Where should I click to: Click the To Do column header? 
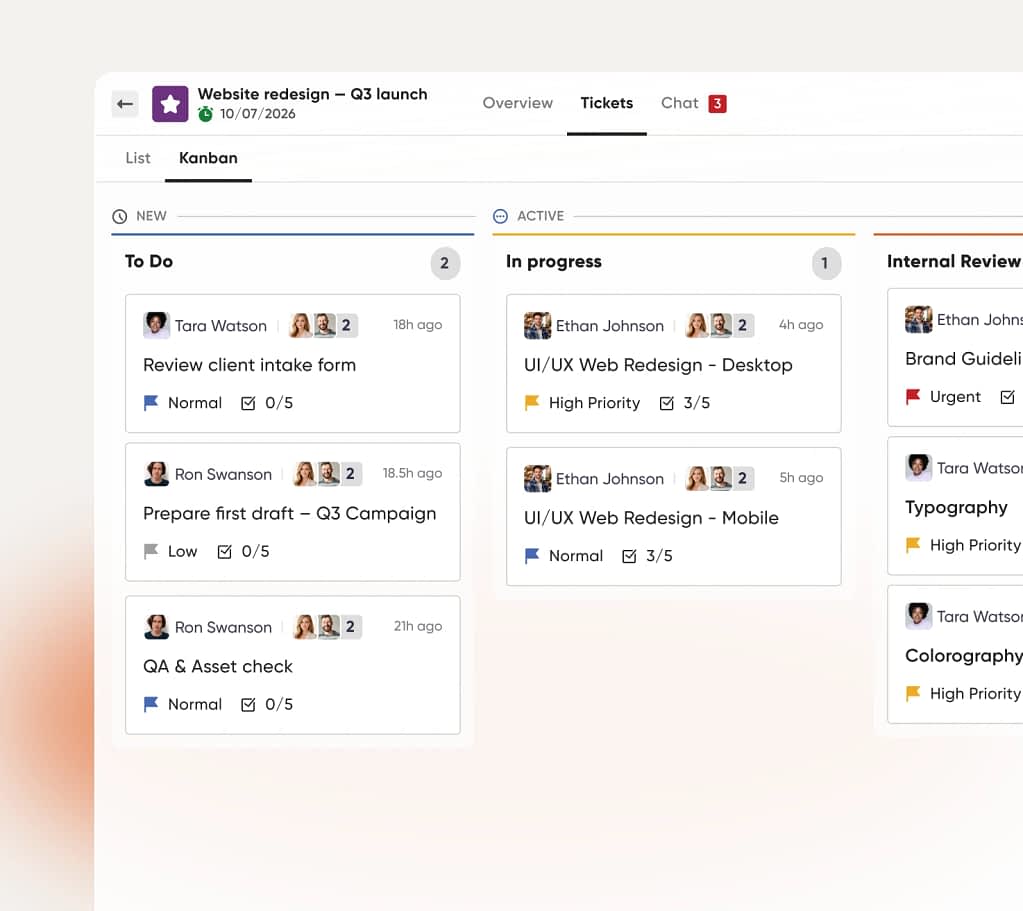(149, 262)
